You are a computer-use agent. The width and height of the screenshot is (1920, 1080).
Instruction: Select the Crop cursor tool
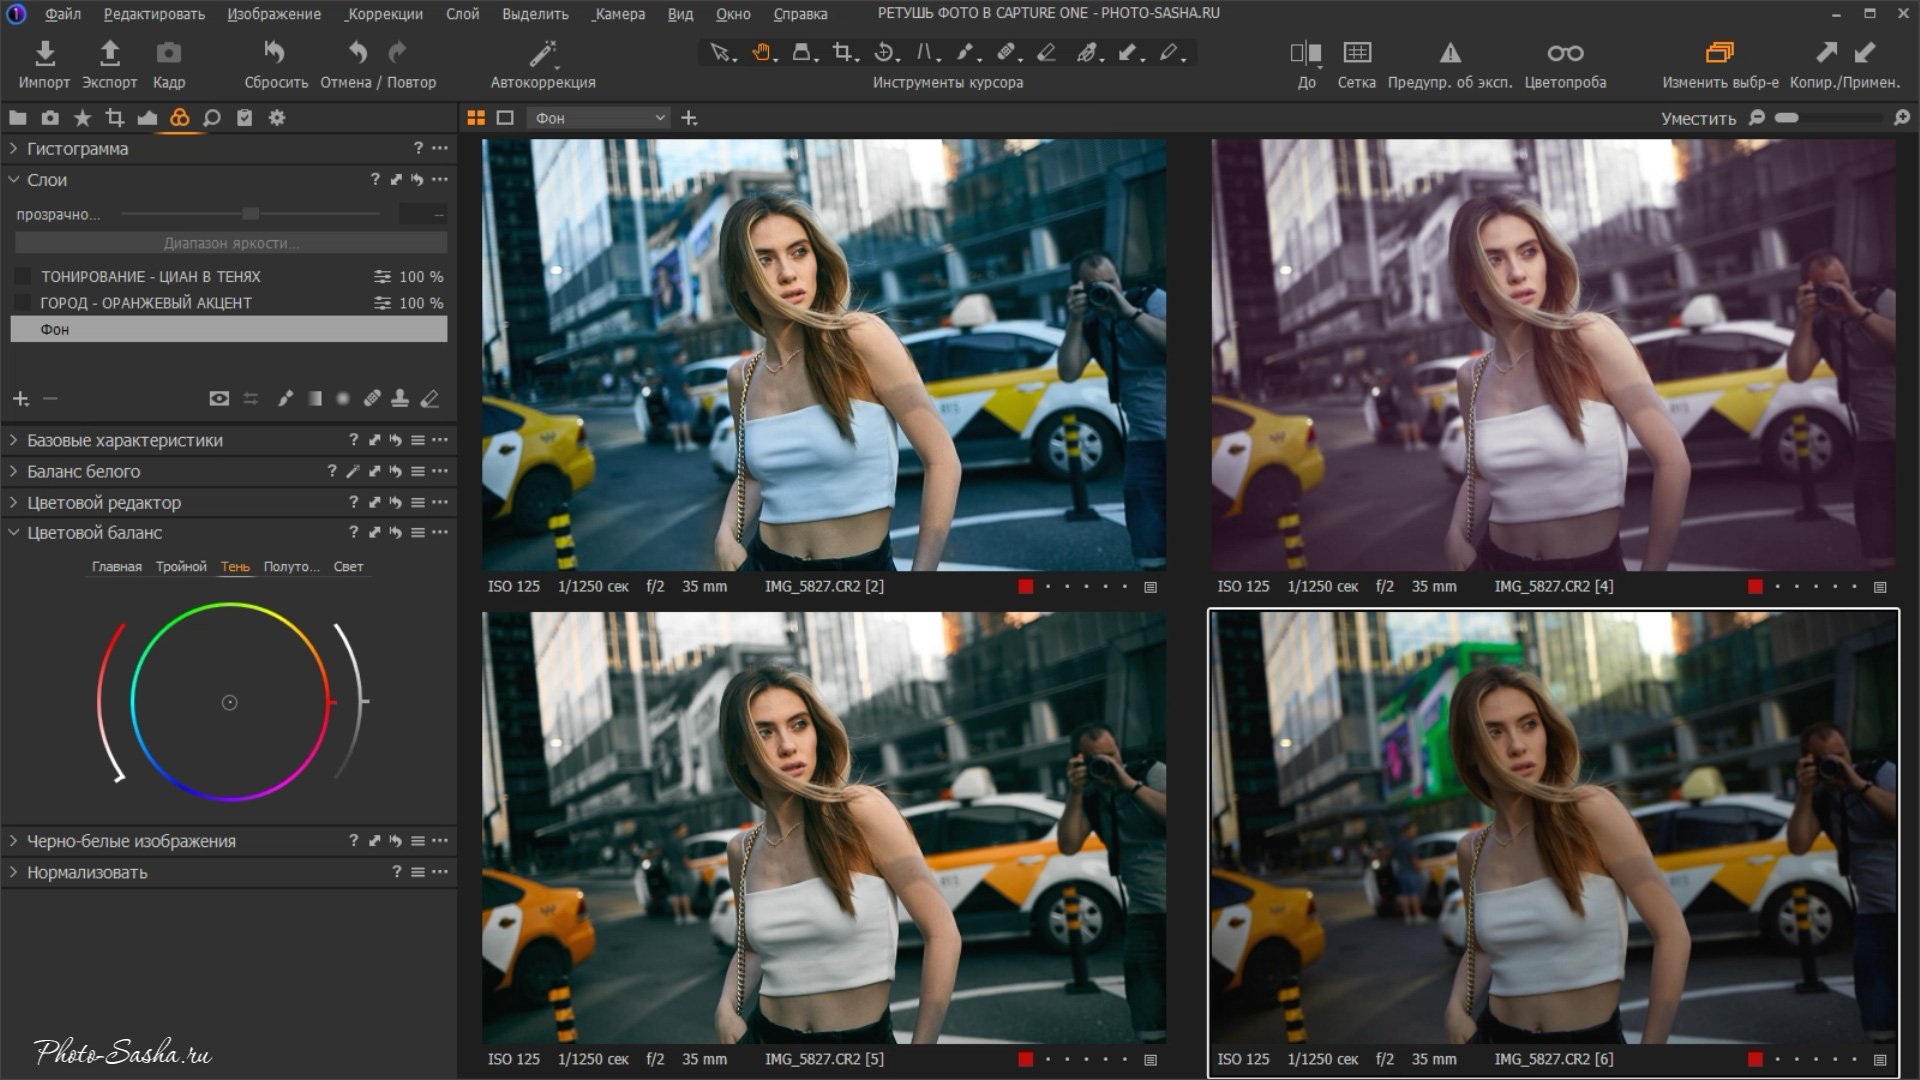(843, 52)
